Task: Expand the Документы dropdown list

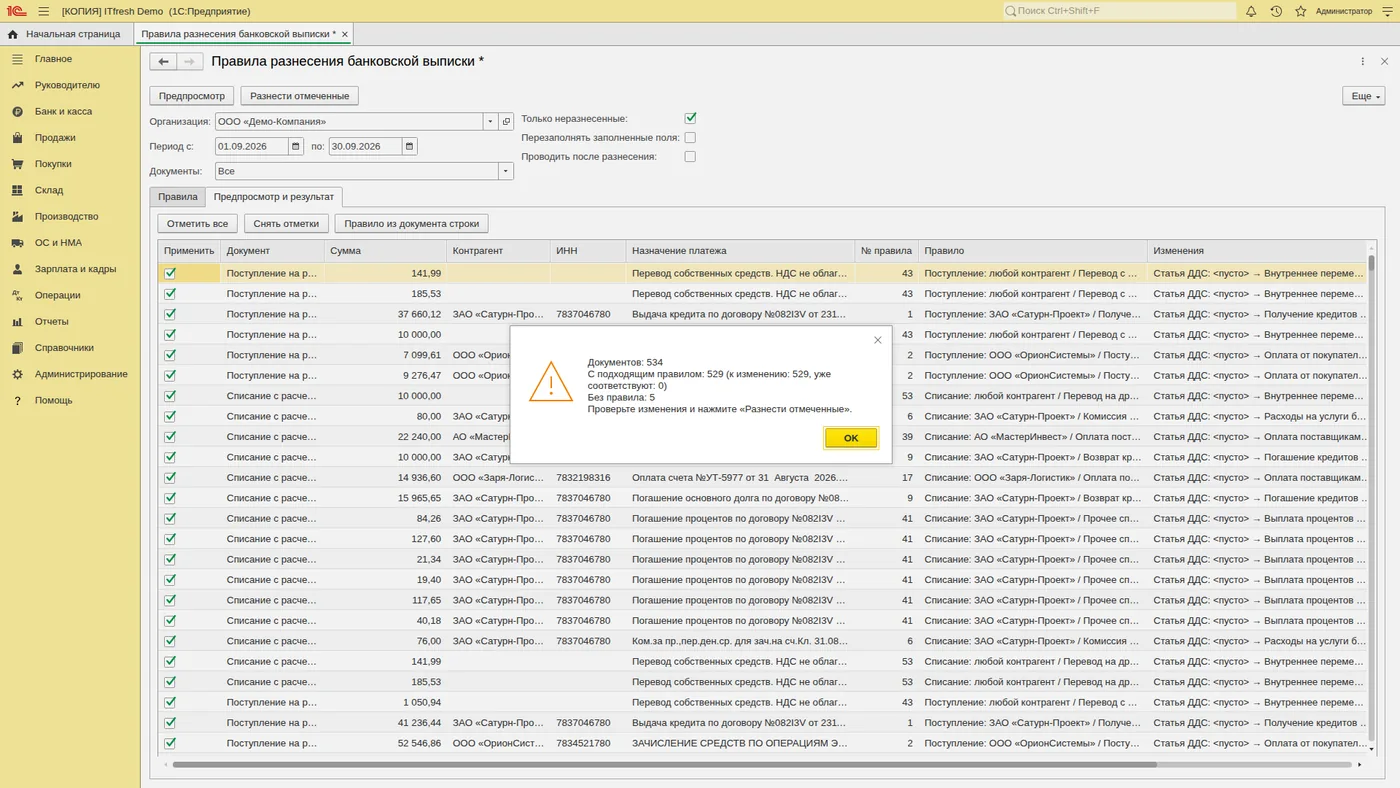Action: (506, 171)
